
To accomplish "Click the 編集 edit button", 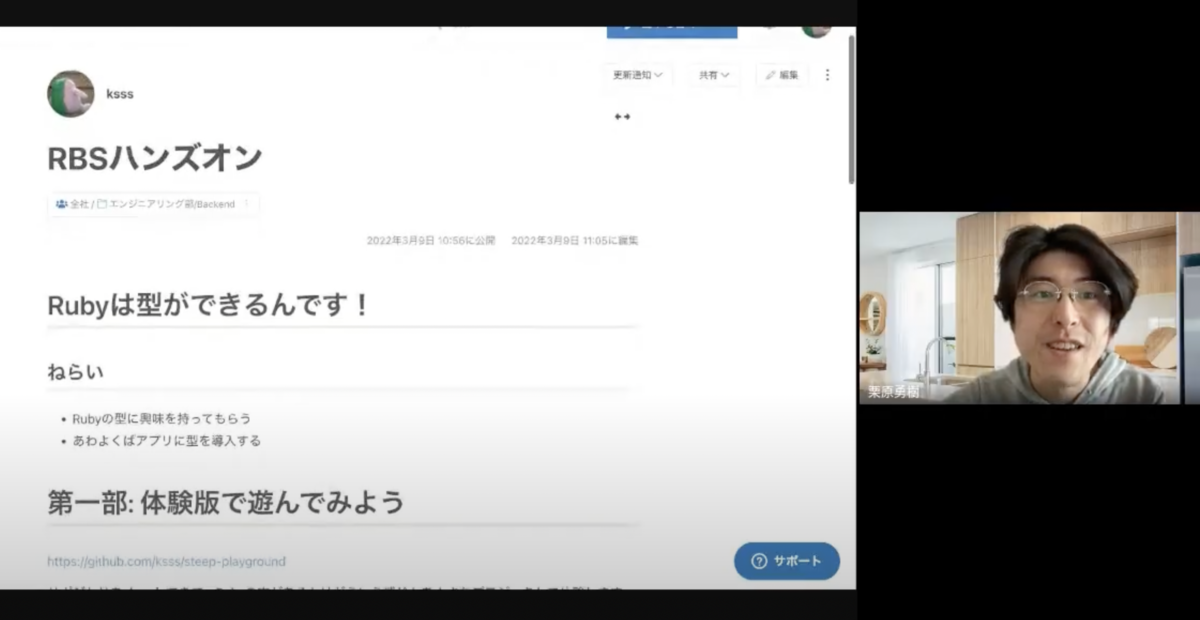I will 782,75.
